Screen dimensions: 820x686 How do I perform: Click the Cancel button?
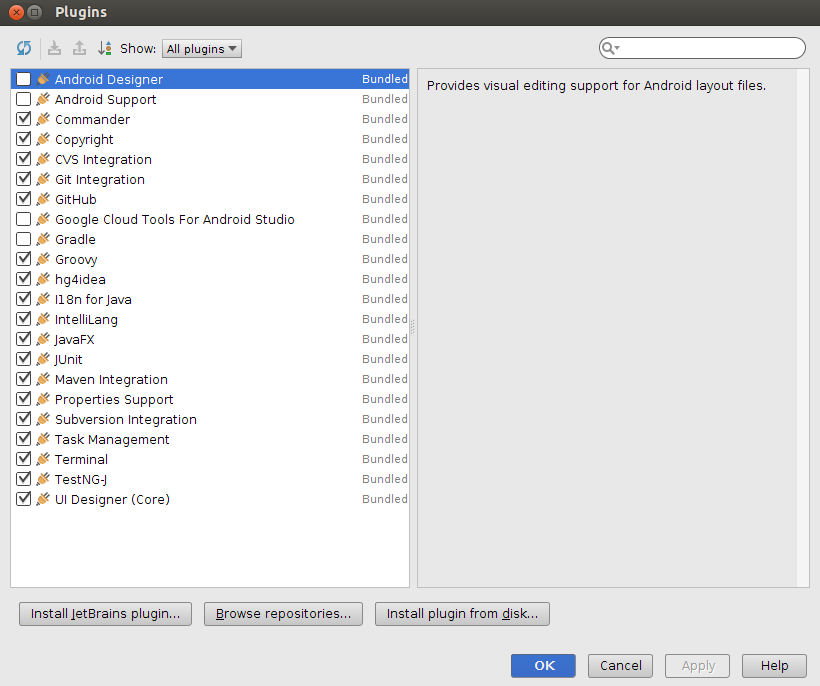pyautogui.click(x=620, y=666)
